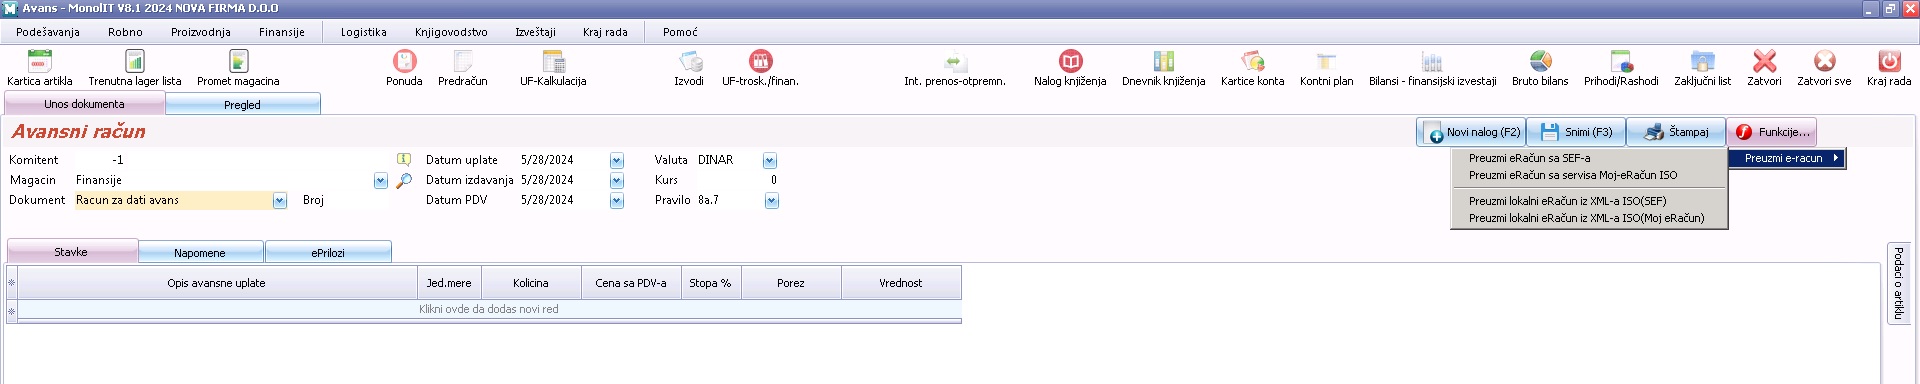
Task: Click the Komitent input field
Action: [232, 160]
